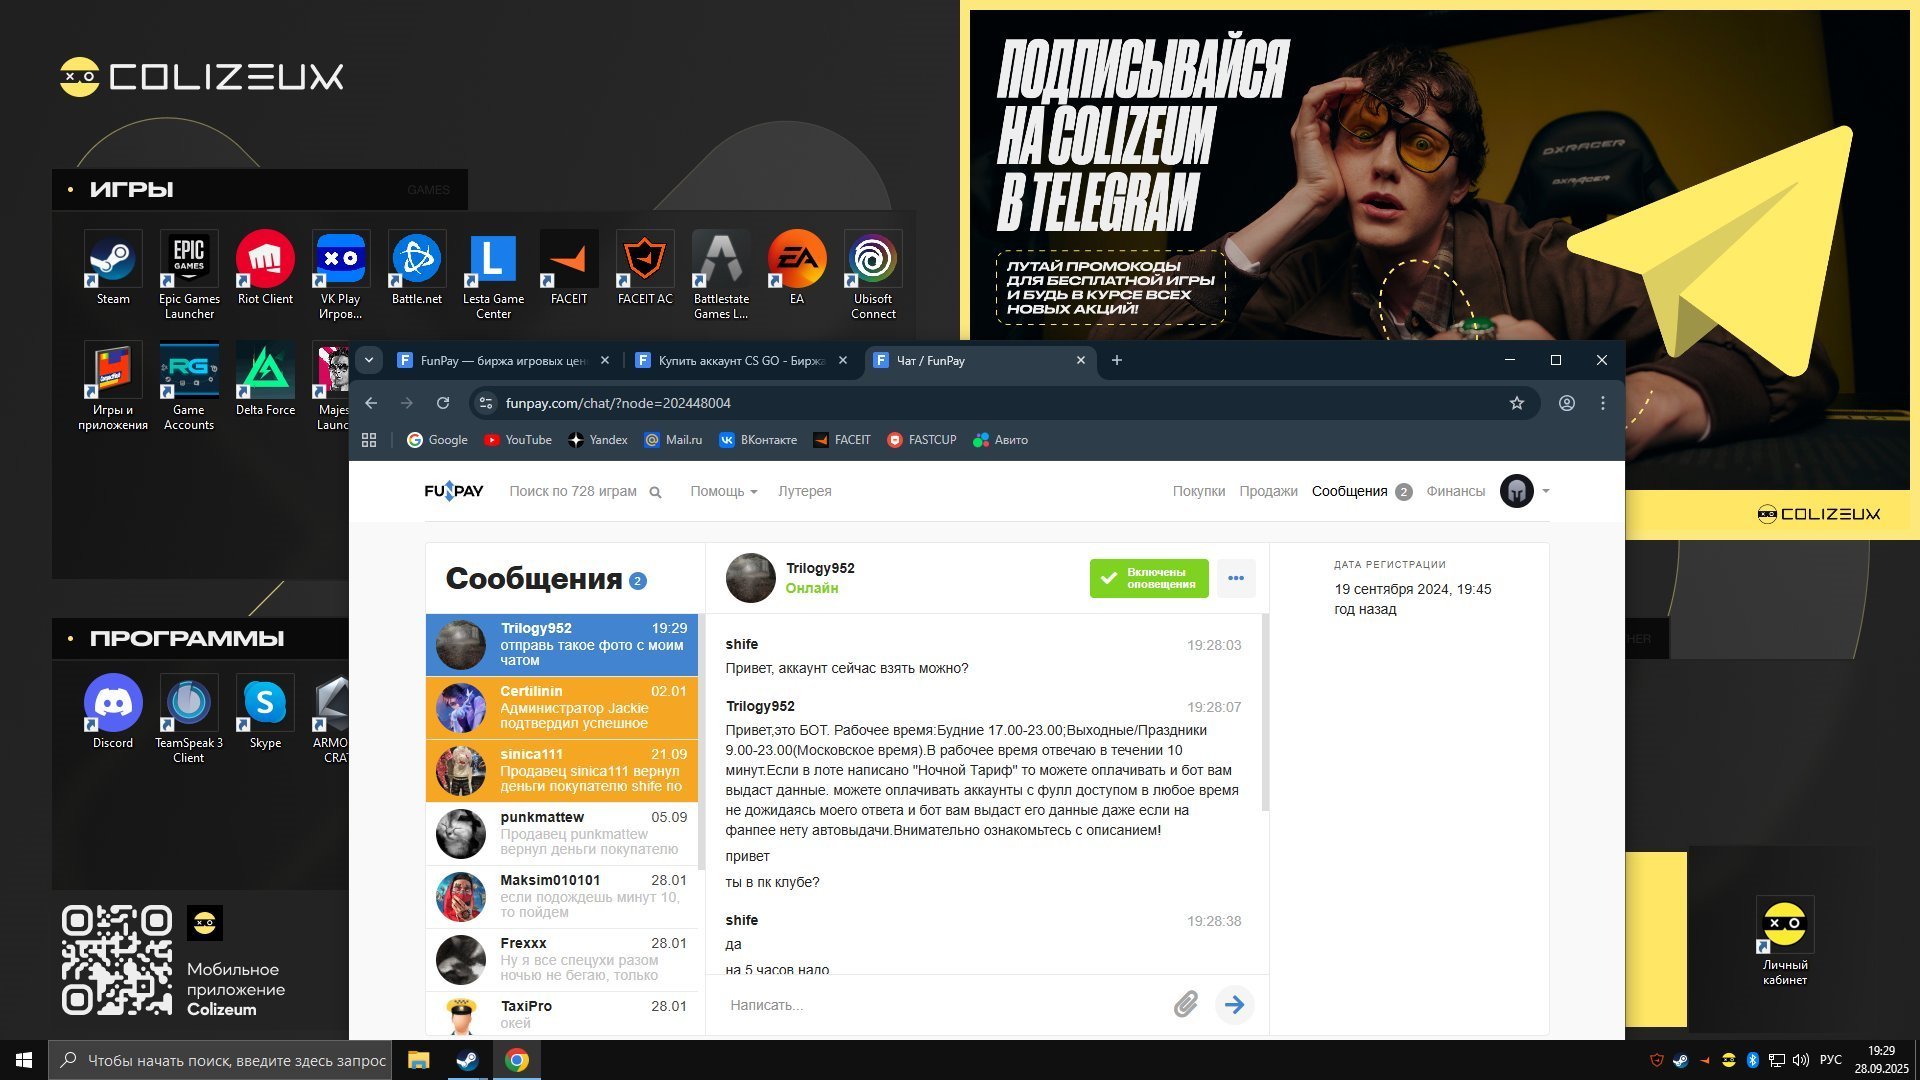This screenshot has width=1920, height=1080.
Task: Open the FASTCUP bookmark
Action: tap(922, 440)
